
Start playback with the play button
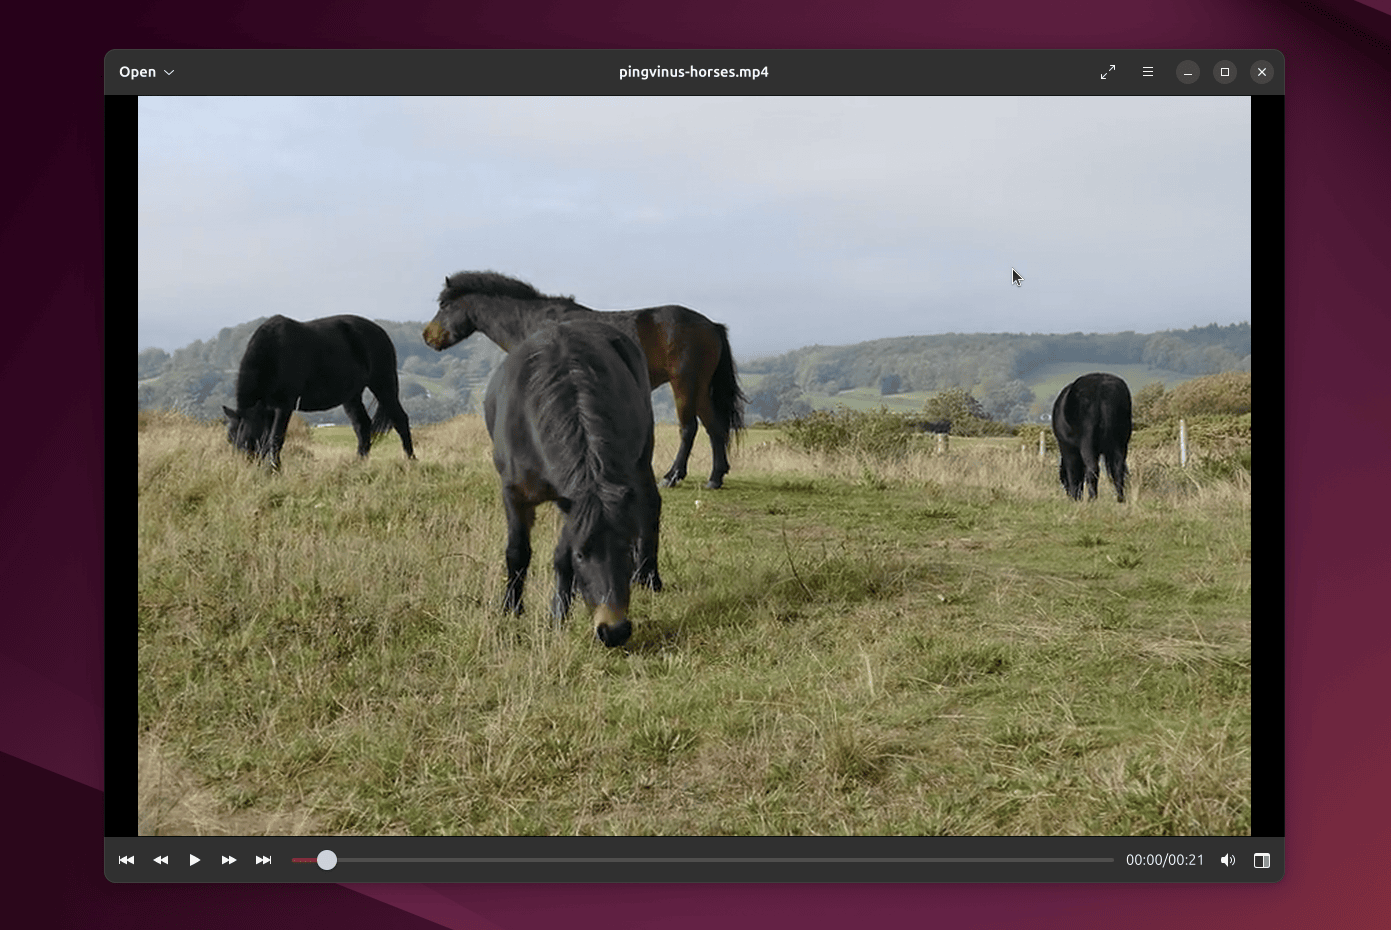[195, 860]
